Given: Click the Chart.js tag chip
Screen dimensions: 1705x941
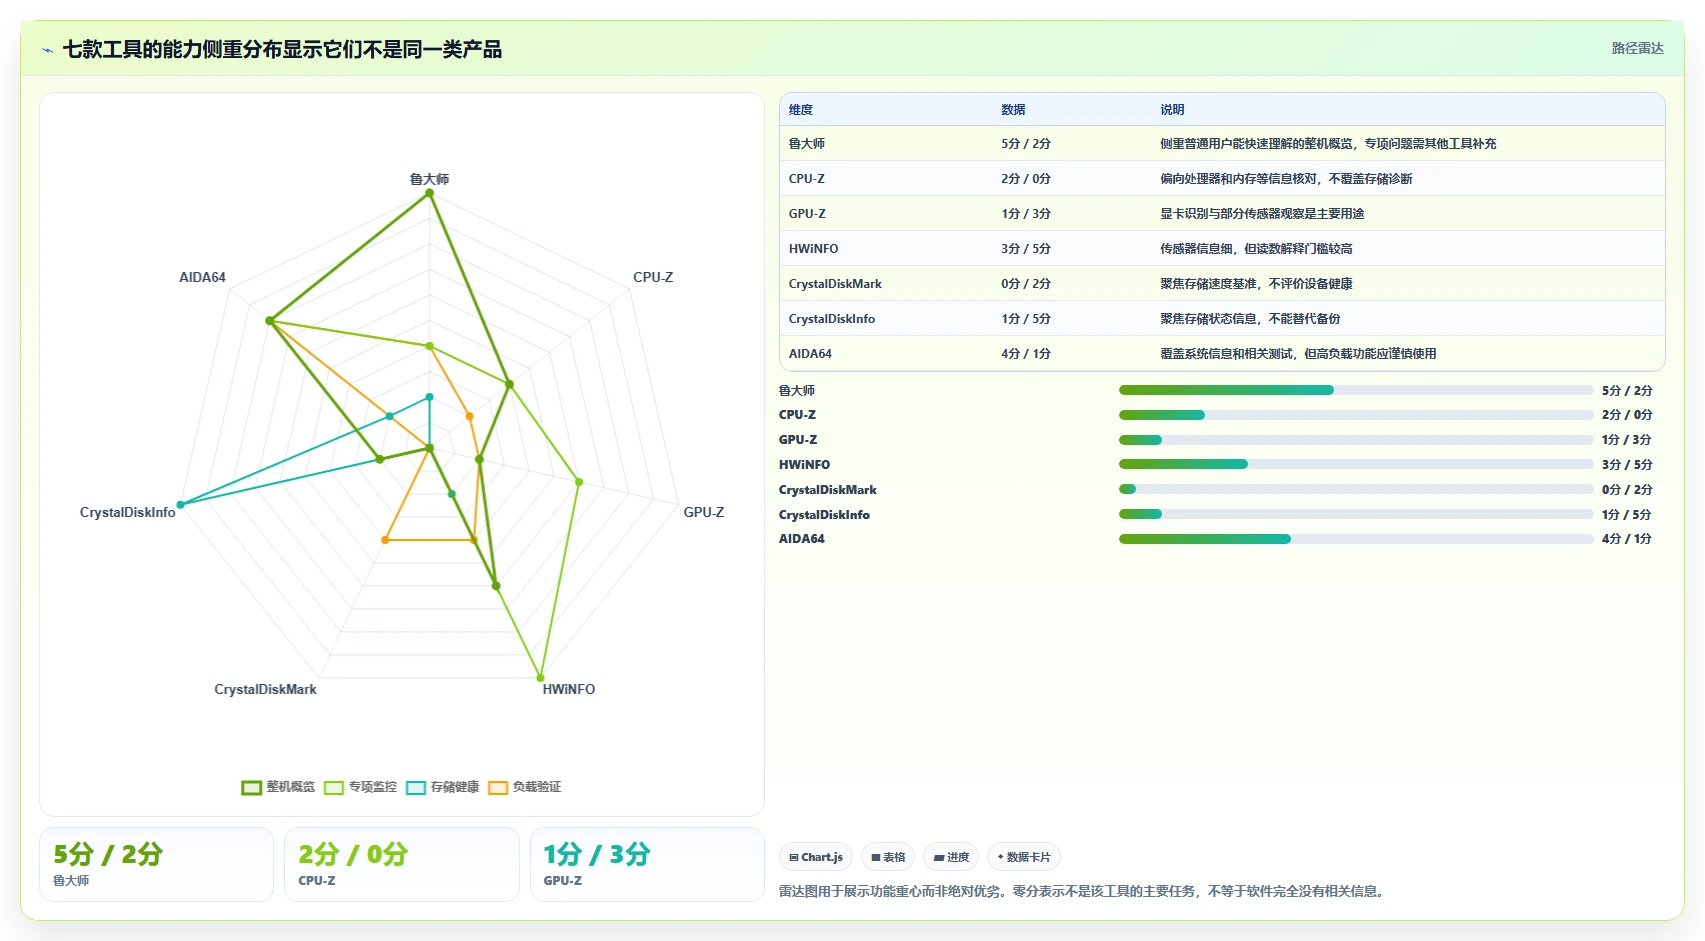Looking at the screenshot, I should coord(816,857).
